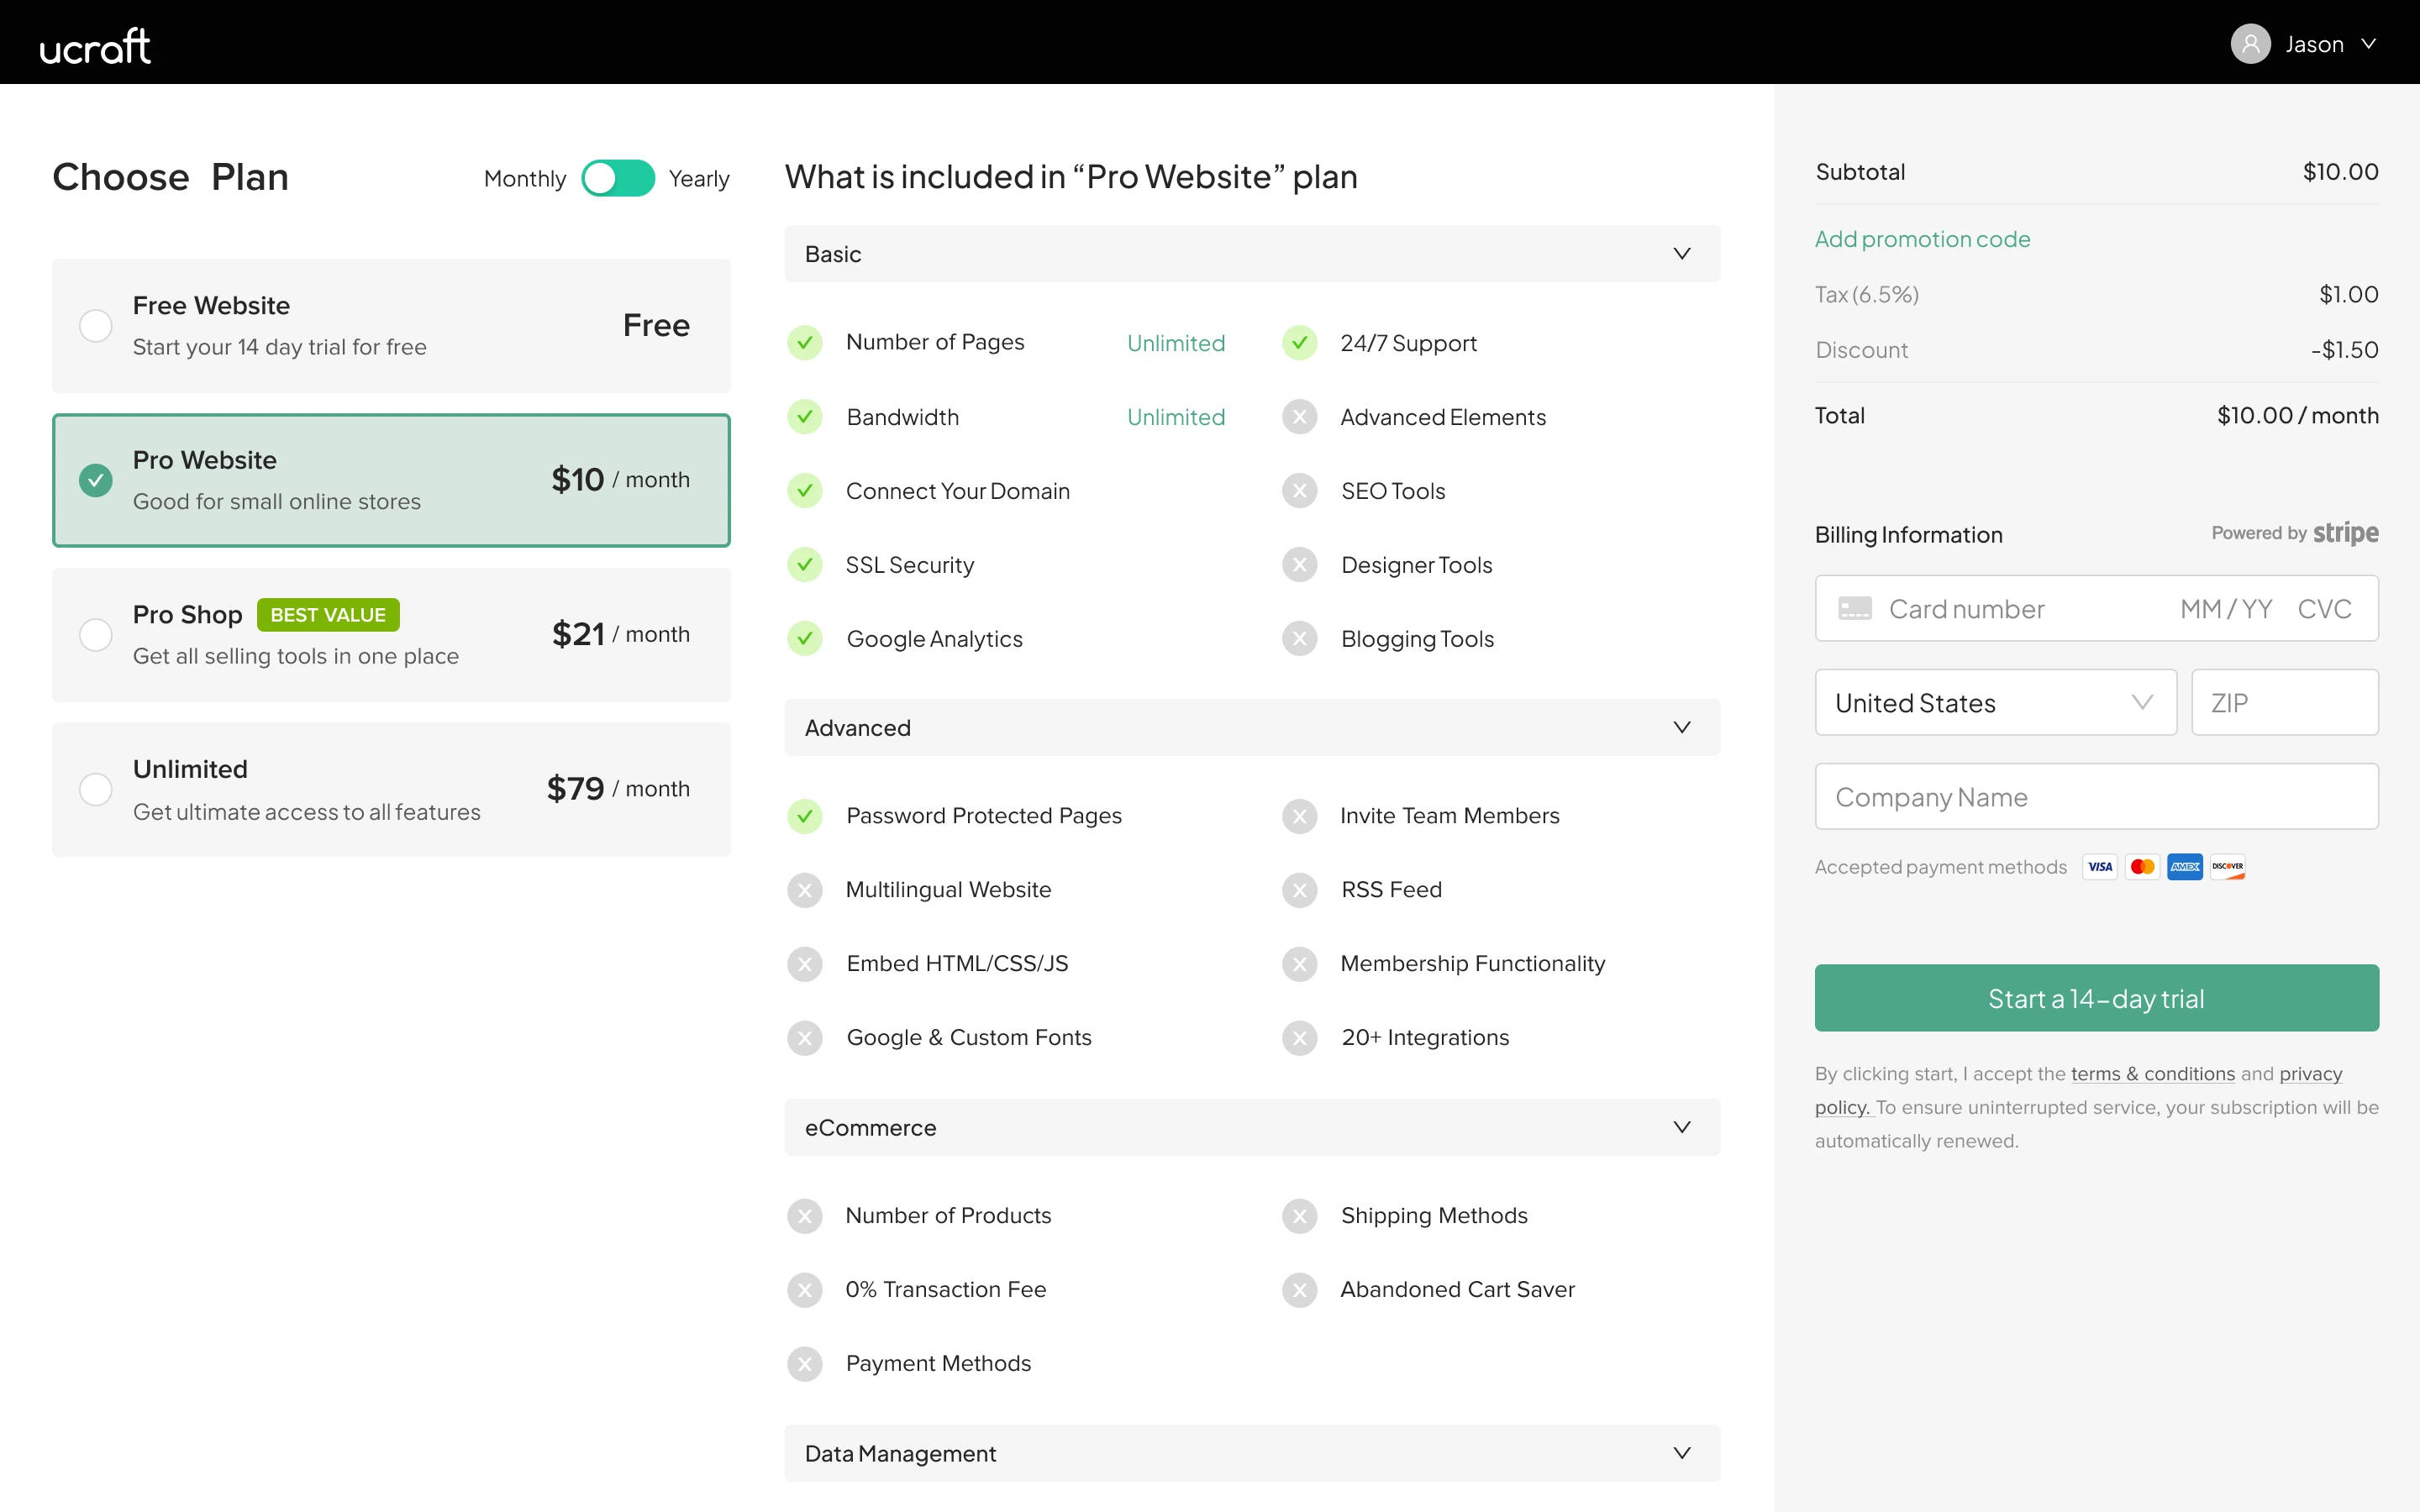Click the x icon beside Abandoned Cart Saver
The width and height of the screenshot is (2420, 1512).
pos(1299,1290)
